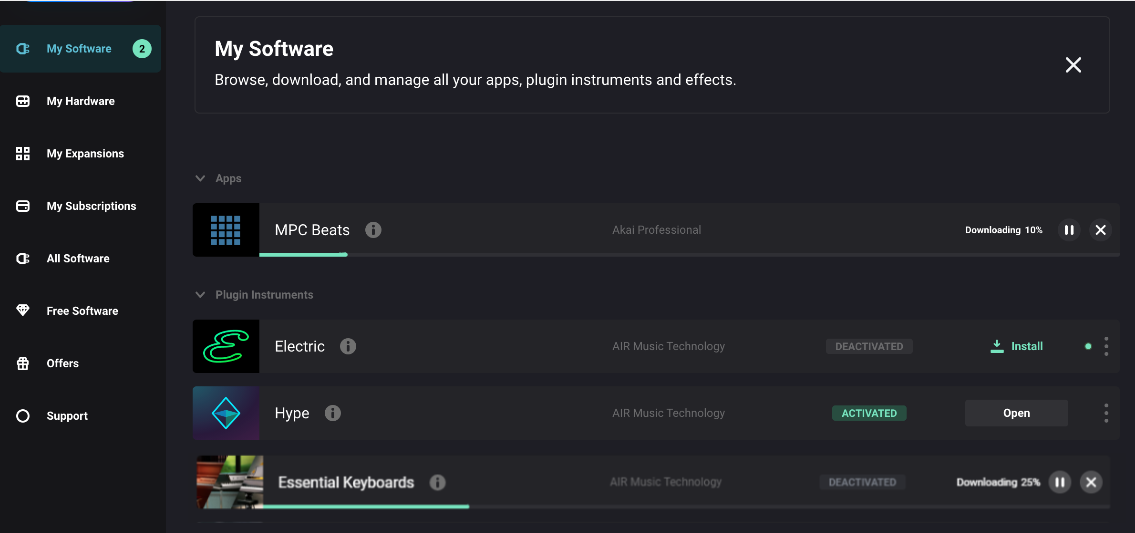This screenshot has width=1135, height=533.
Task: Click the Downloading 10% status text
Action: (x=1003, y=230)
